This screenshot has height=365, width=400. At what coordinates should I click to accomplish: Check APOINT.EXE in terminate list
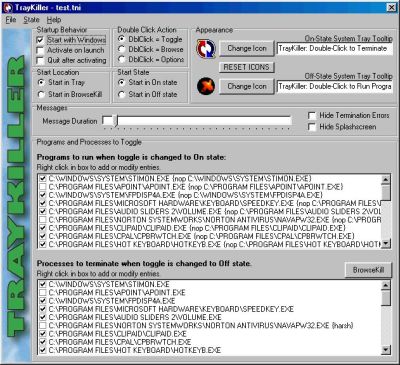[x=43, y=293]
